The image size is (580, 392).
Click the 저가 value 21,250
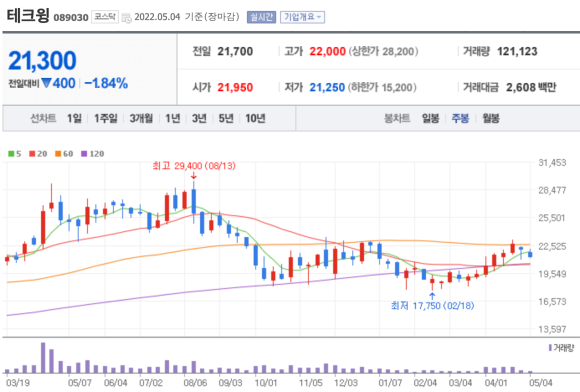tap(327, 88)
